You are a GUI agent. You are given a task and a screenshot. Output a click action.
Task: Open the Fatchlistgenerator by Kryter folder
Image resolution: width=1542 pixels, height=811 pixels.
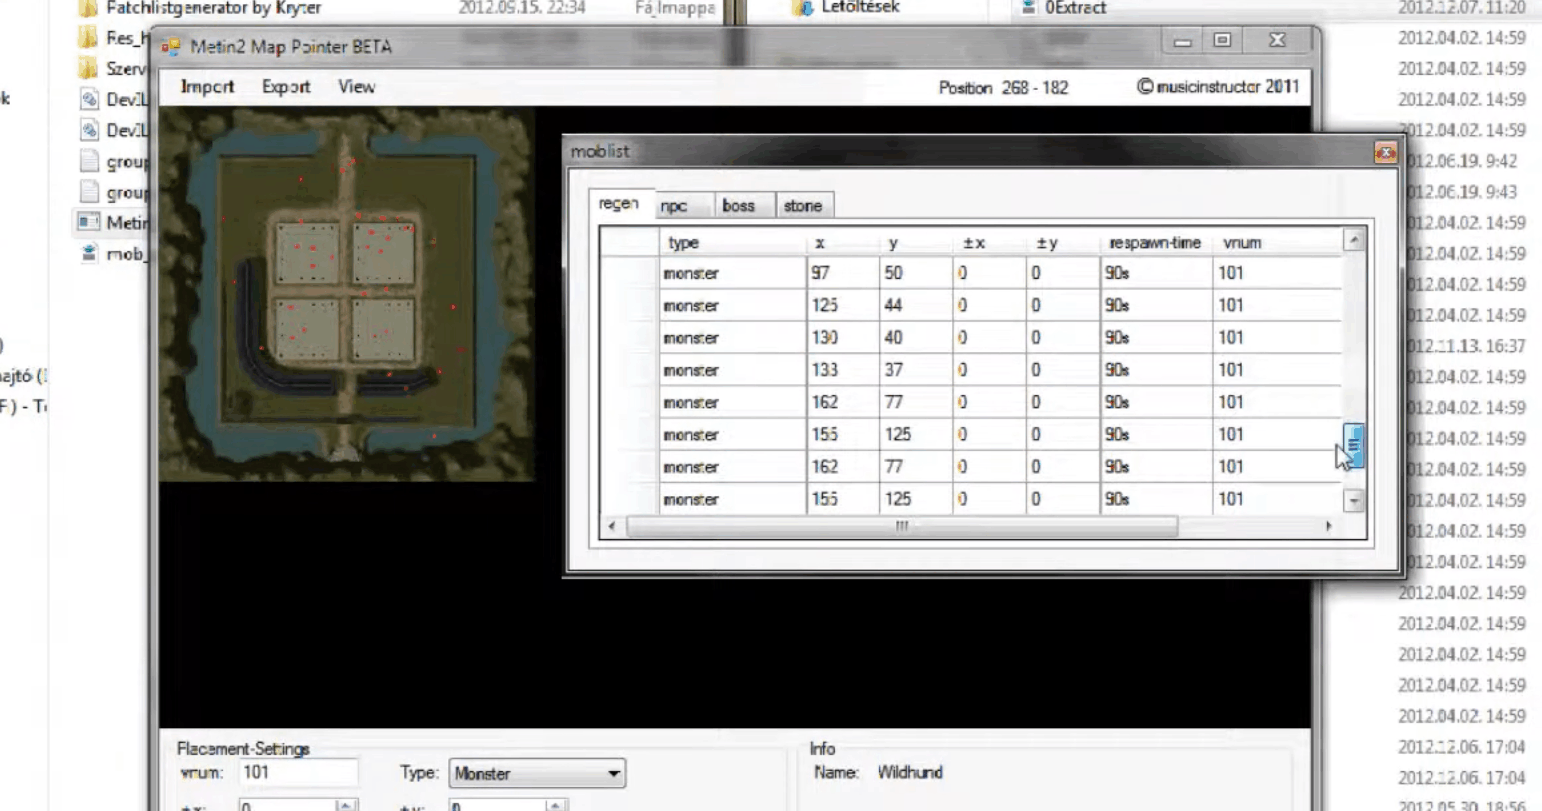coord(88,8)
